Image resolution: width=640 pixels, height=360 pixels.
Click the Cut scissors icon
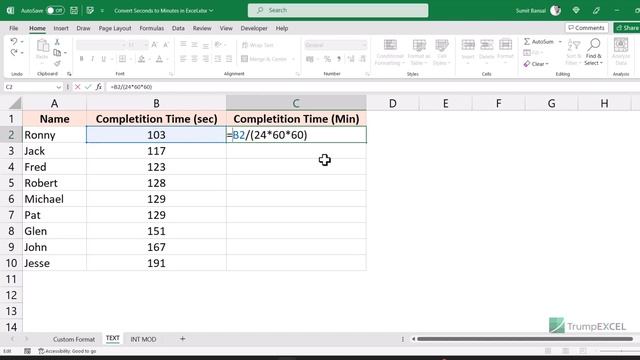pos(57,42)
